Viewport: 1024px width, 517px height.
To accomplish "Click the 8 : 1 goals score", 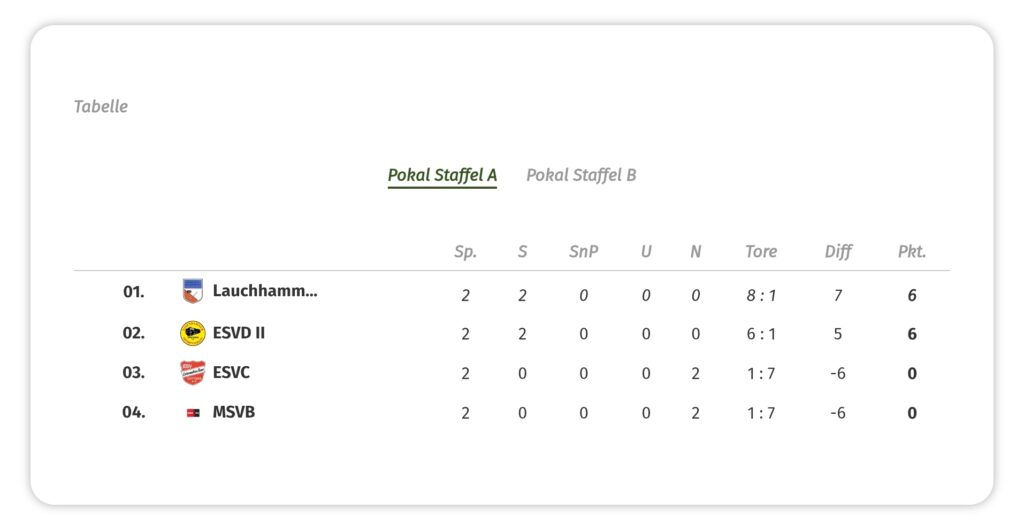I will [761, 296].
